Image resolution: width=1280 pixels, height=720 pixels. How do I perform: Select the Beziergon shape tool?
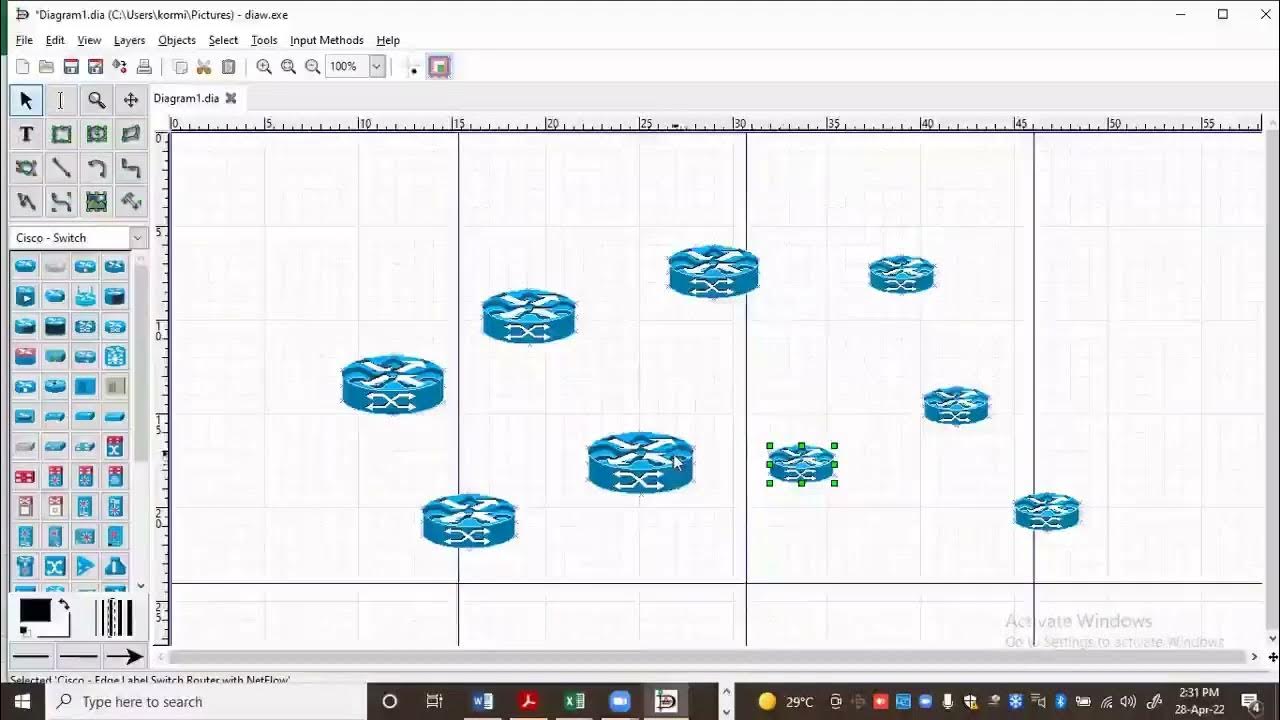click(x=26, y=168)
